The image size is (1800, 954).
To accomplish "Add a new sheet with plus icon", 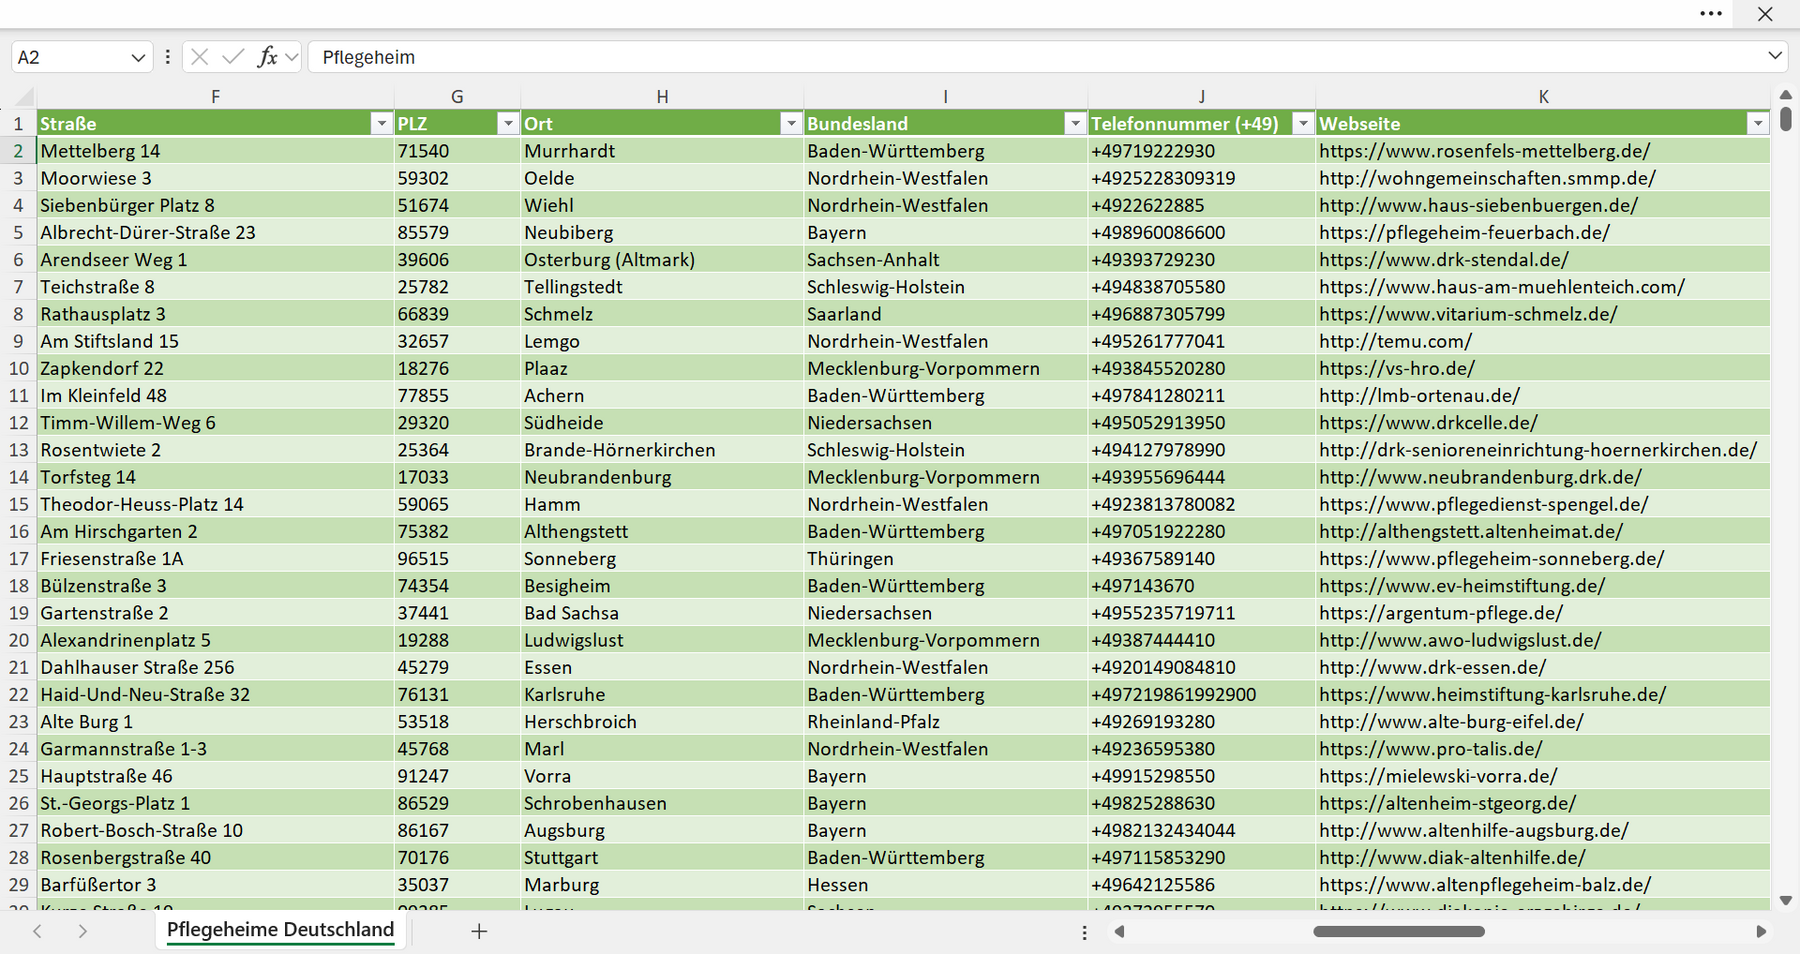I will [x=479, y=931].
